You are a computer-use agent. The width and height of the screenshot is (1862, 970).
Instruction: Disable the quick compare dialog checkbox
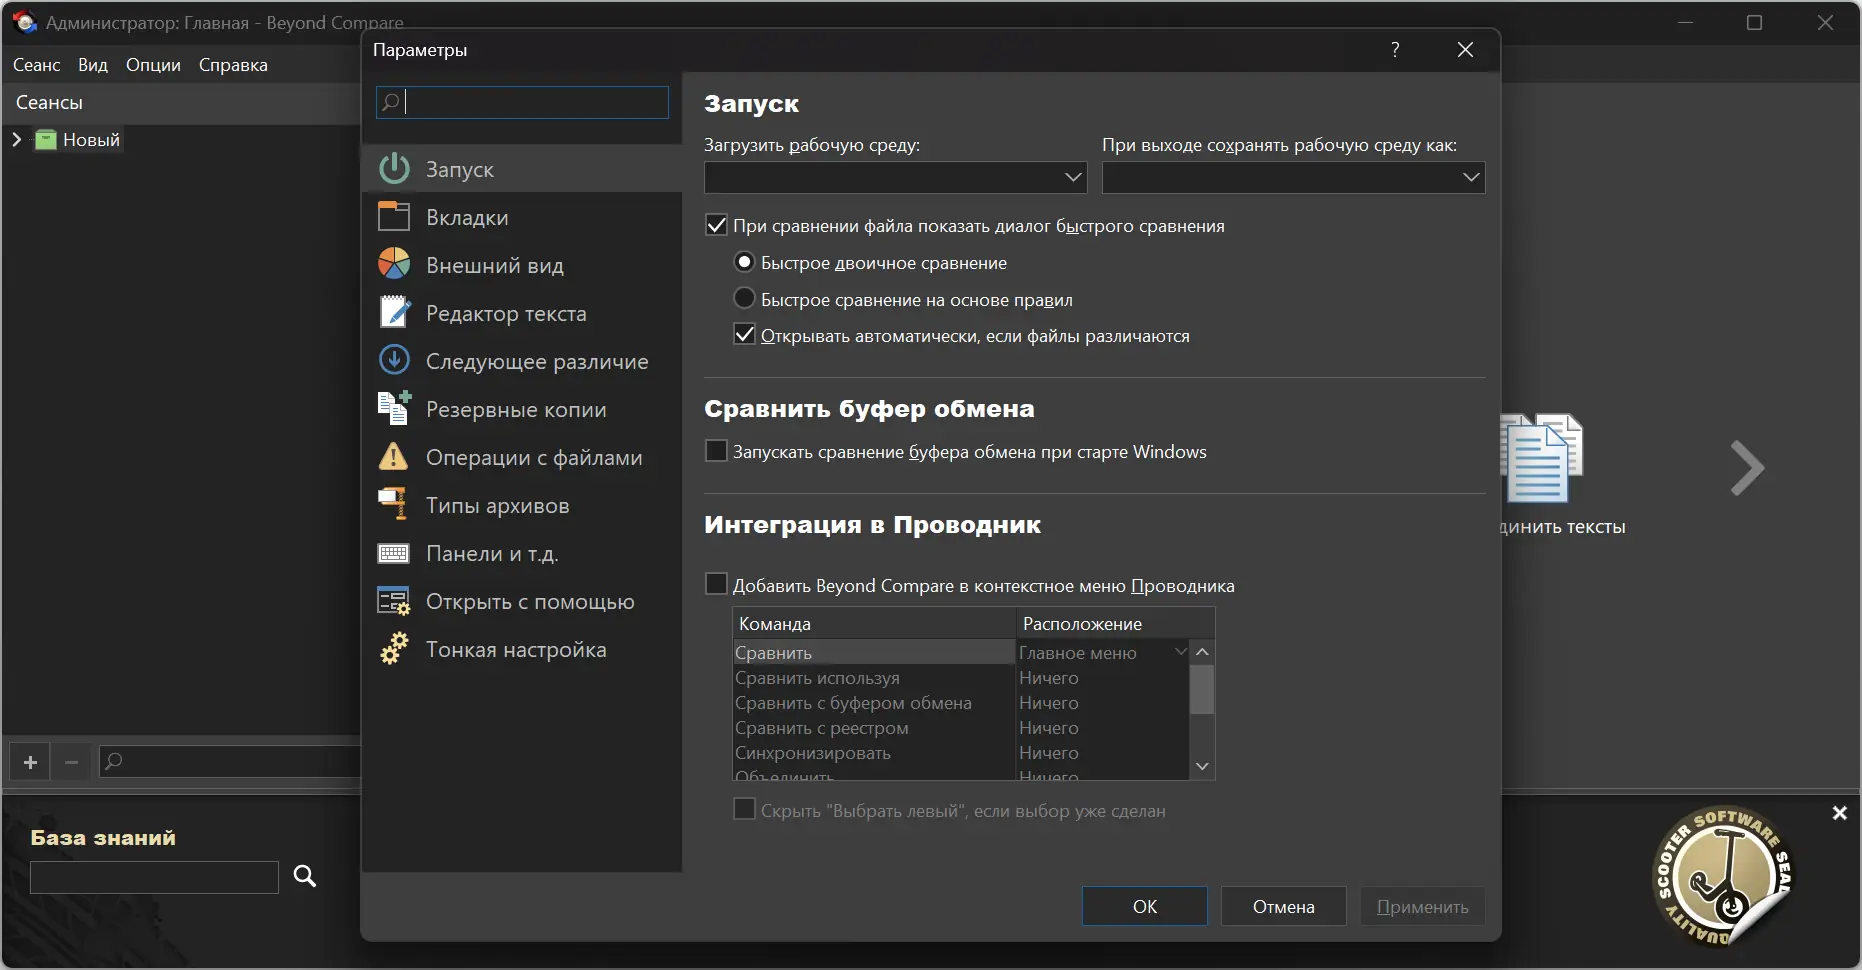click(717, 226)
